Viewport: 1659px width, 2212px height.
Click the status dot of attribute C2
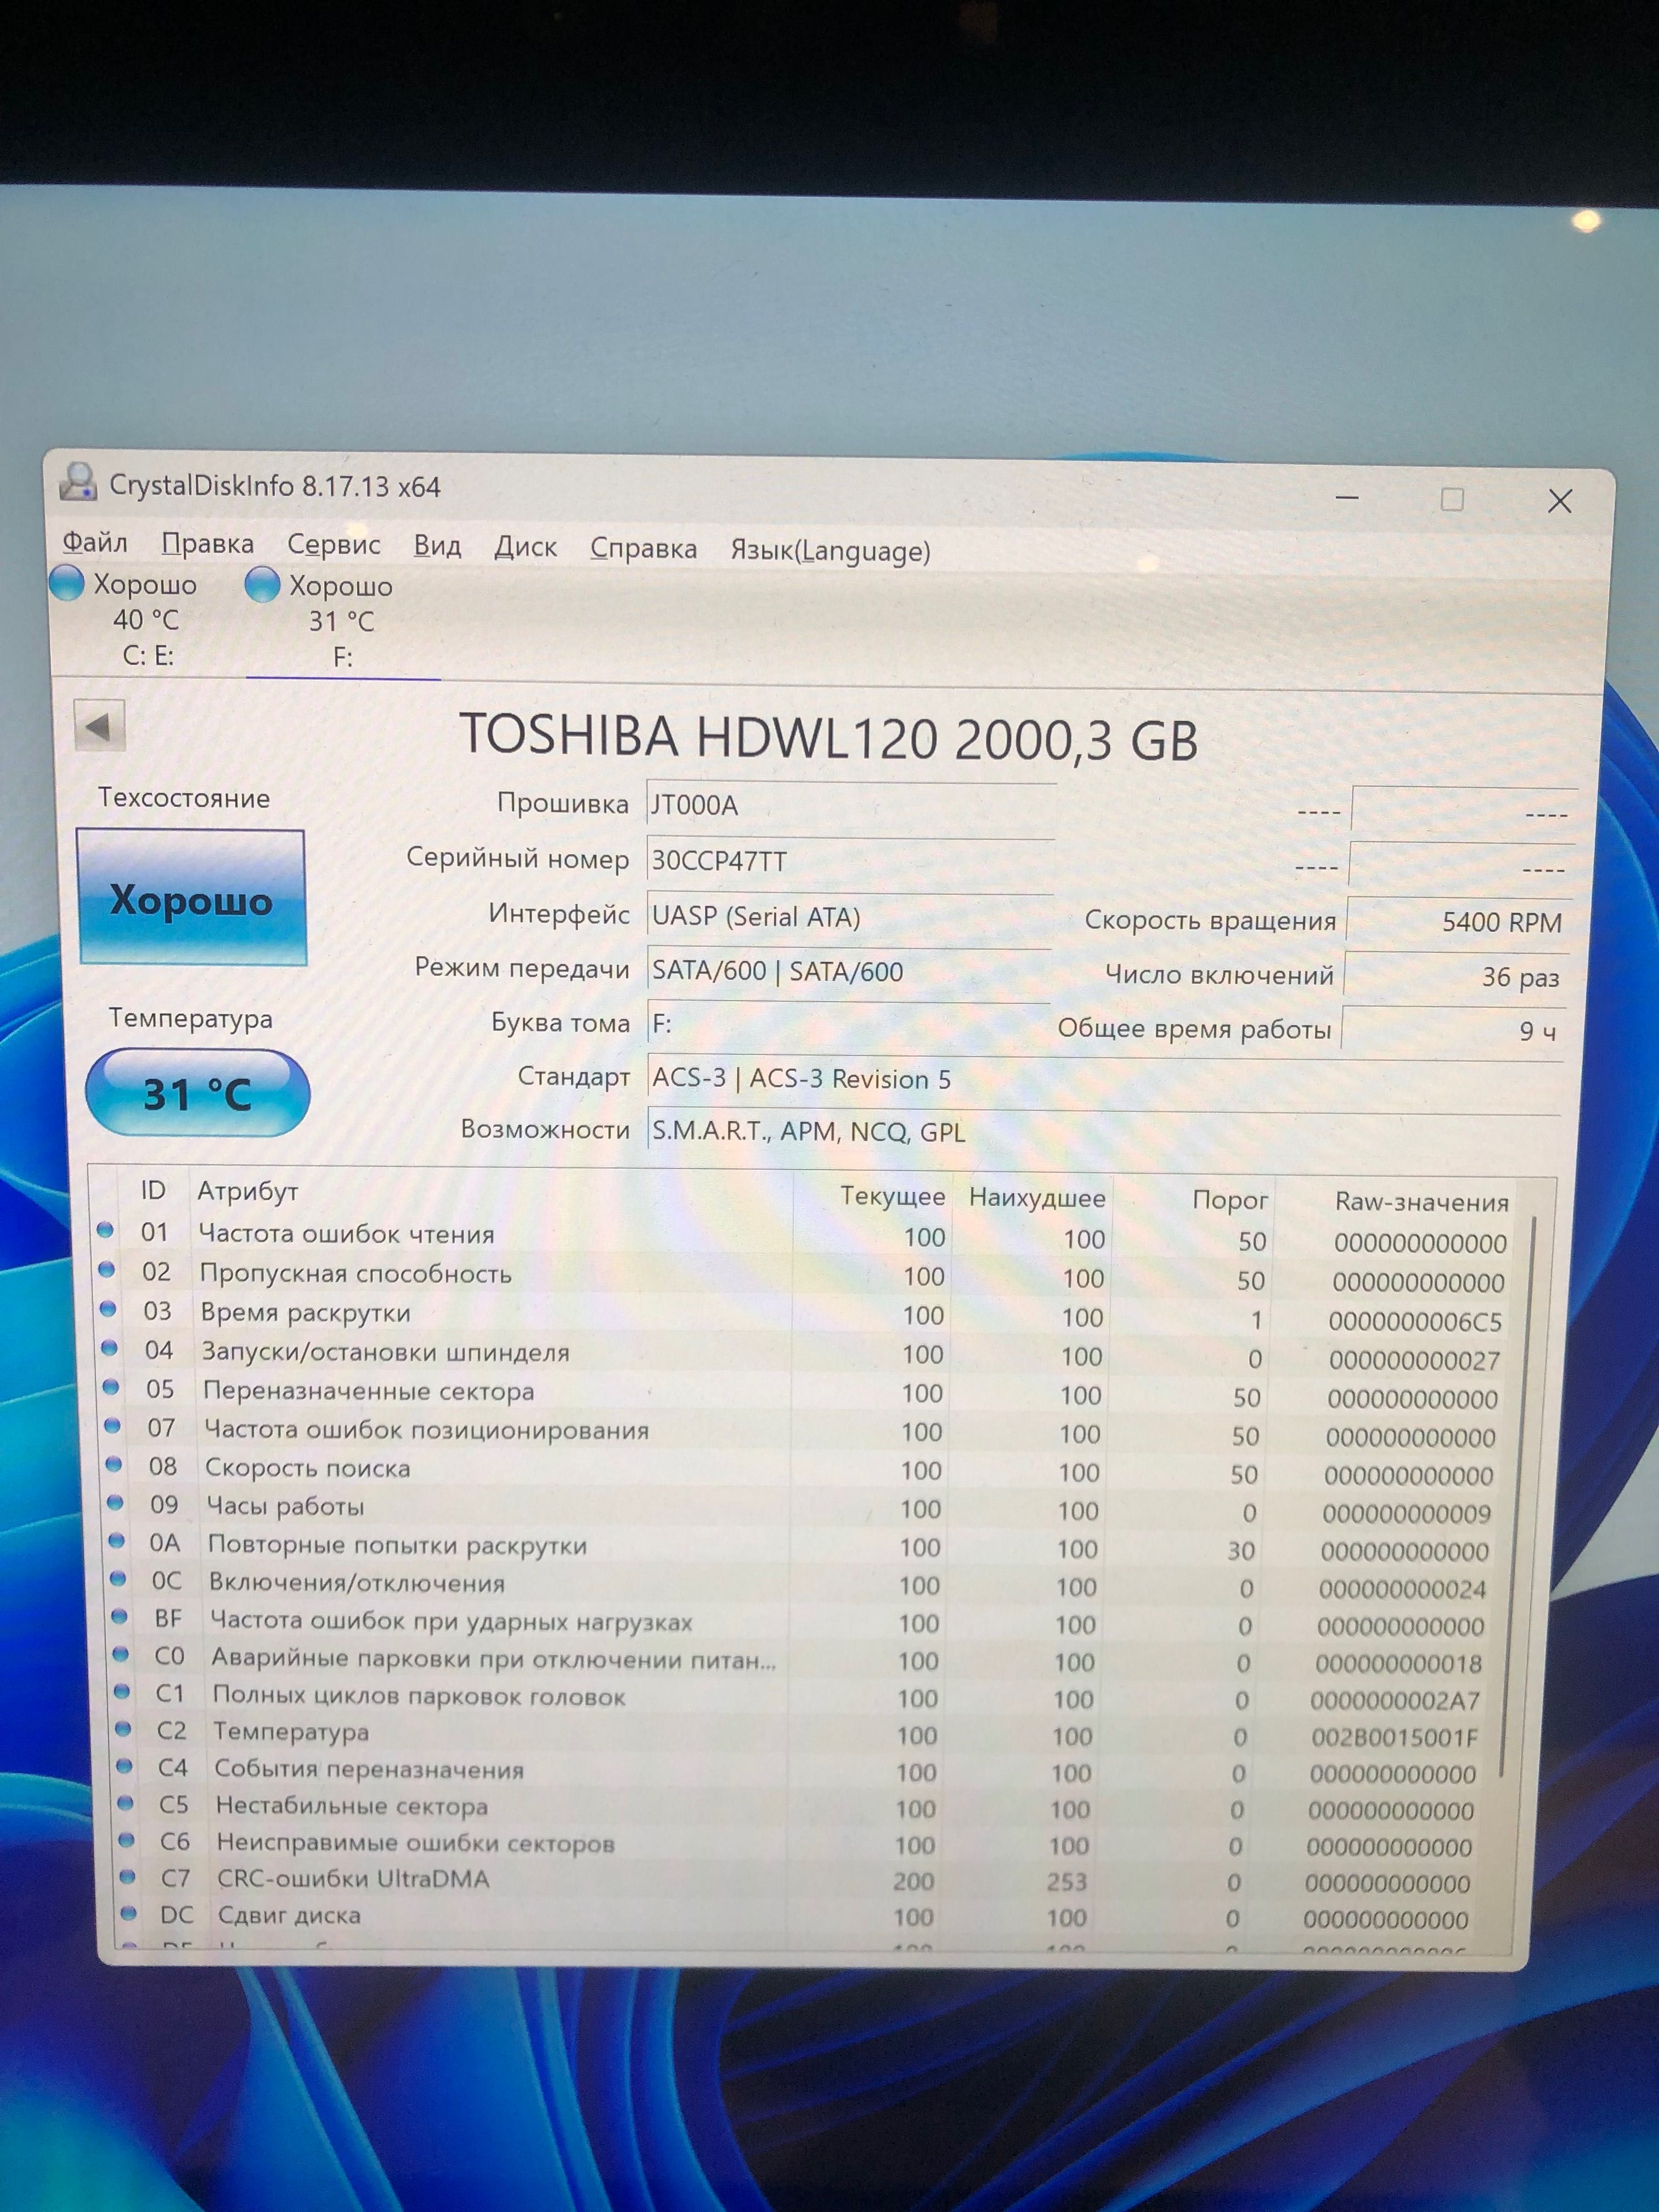(x=122, y=1729)
